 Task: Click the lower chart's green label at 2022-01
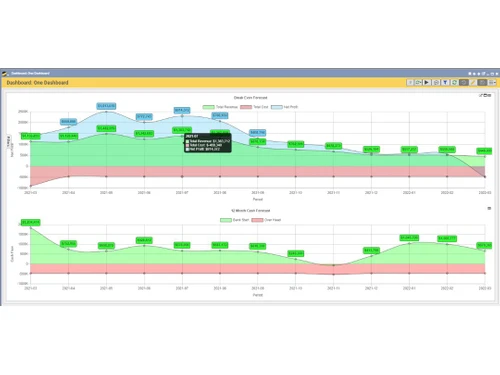pos(409,238)
